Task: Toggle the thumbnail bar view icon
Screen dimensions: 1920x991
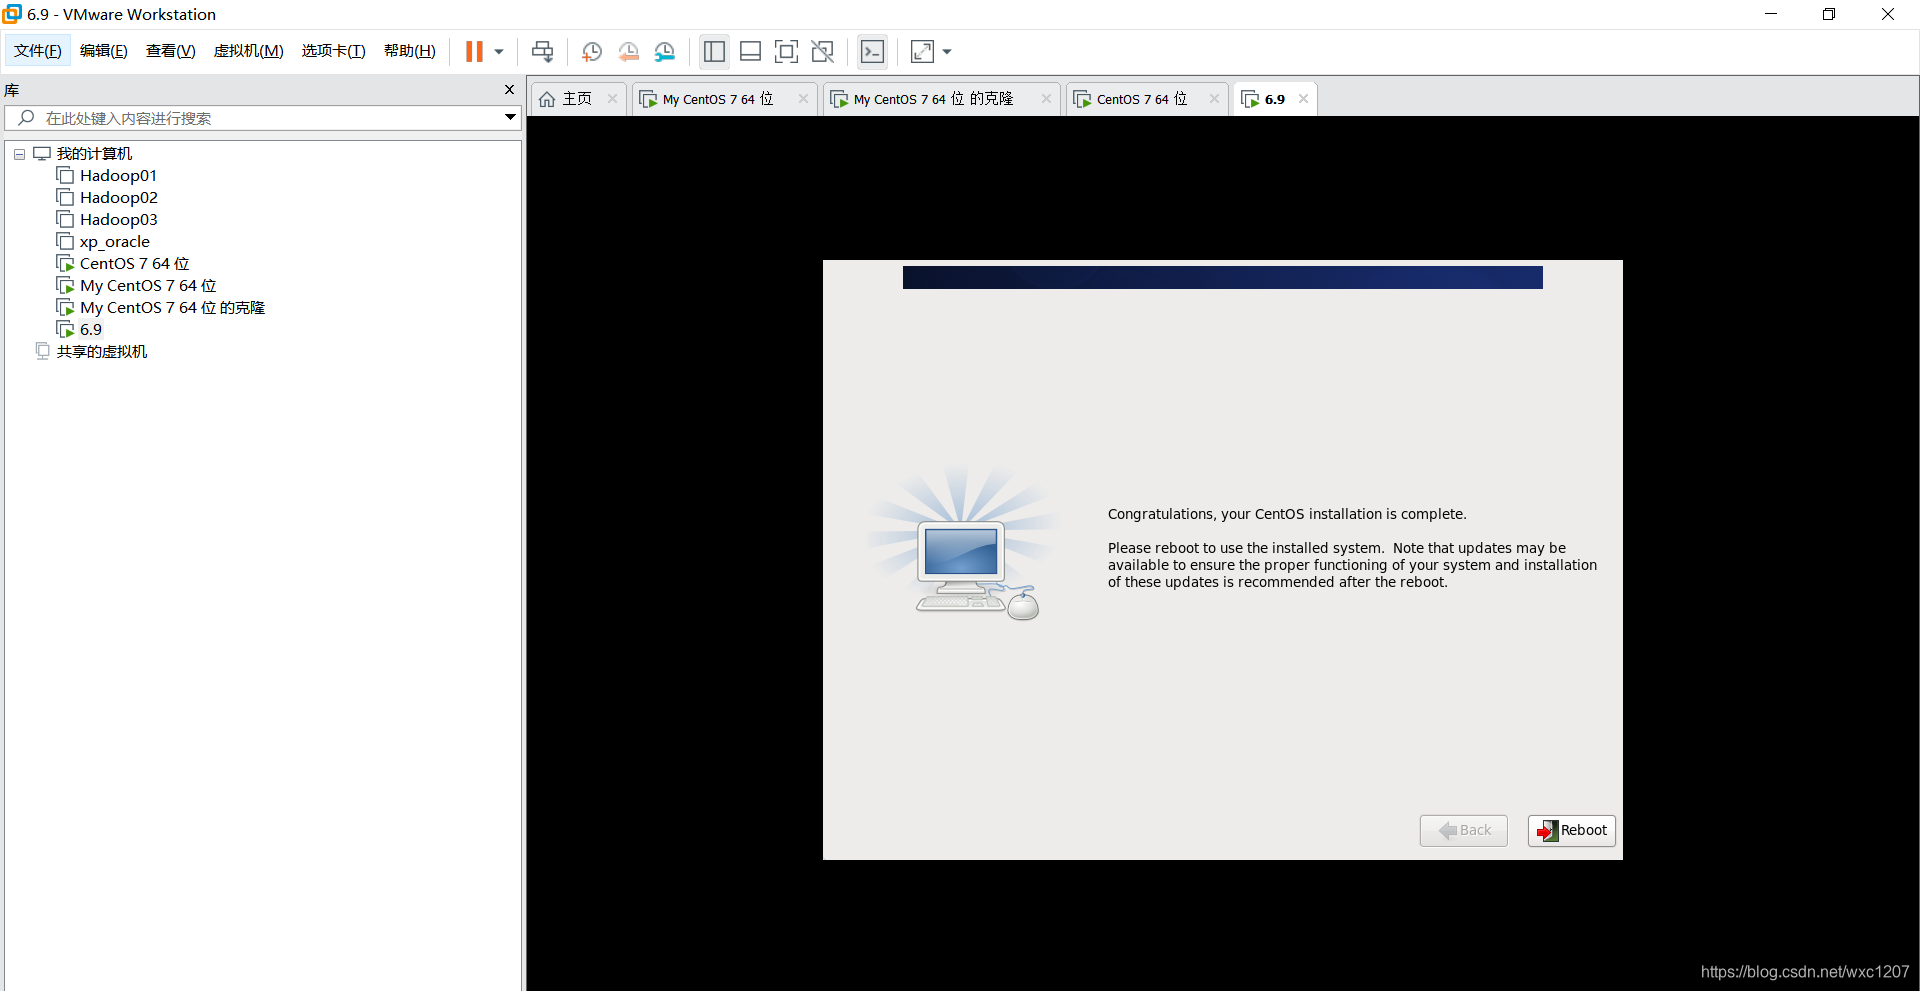Action: [750, 51]
